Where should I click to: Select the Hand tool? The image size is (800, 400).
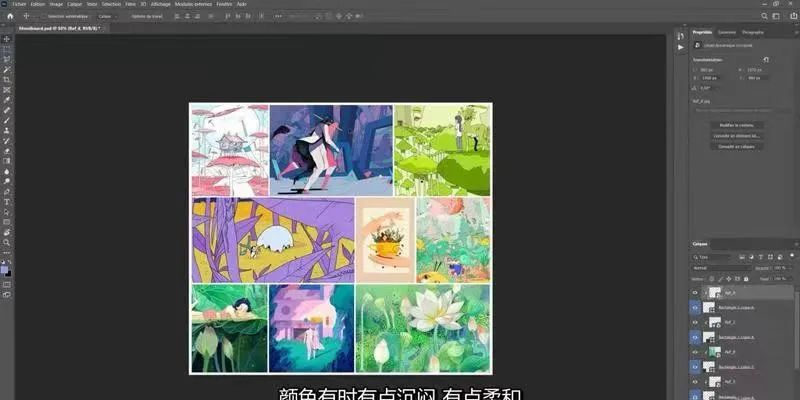click(x=7, y=233)
